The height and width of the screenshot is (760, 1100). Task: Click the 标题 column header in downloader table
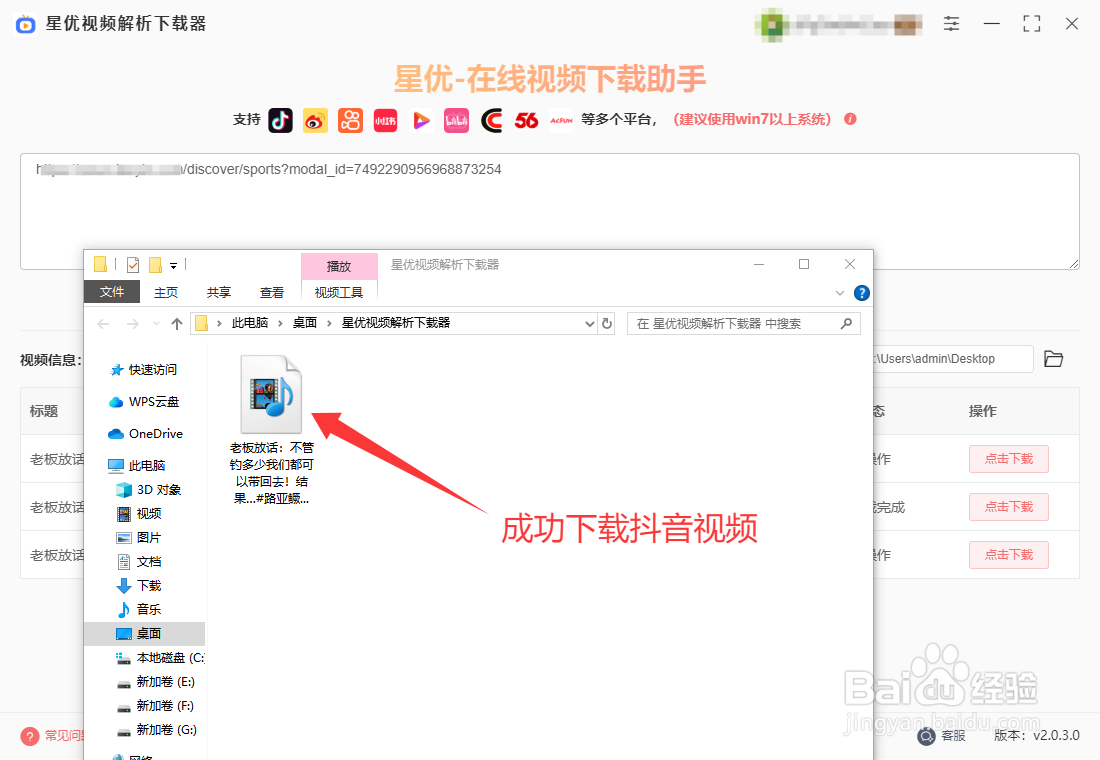(x=43, y=411)
